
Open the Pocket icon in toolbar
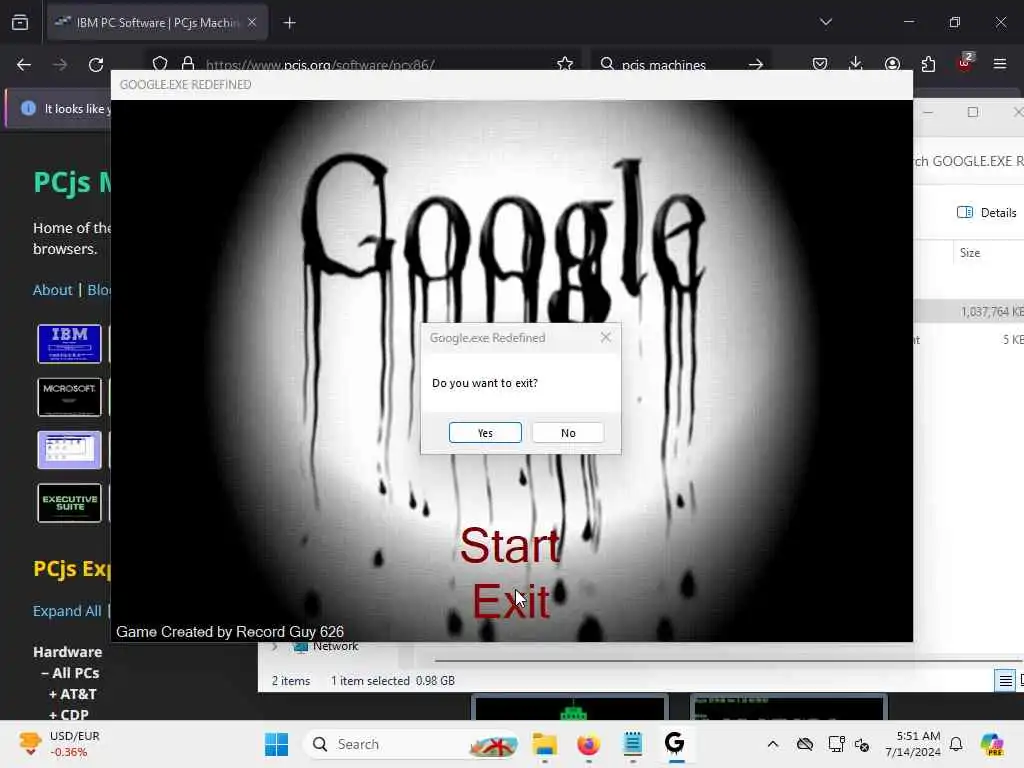pyautogui.click(x=820, y=64)
